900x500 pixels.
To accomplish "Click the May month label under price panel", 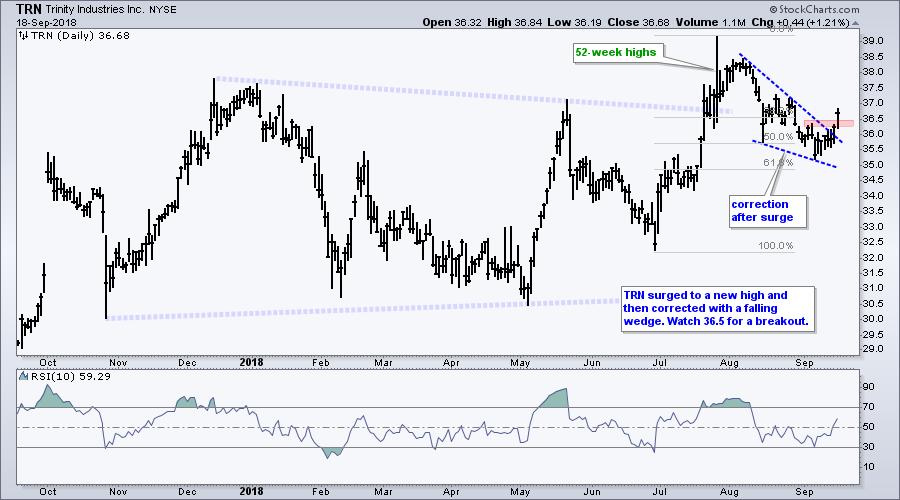I will coord(520,363).
